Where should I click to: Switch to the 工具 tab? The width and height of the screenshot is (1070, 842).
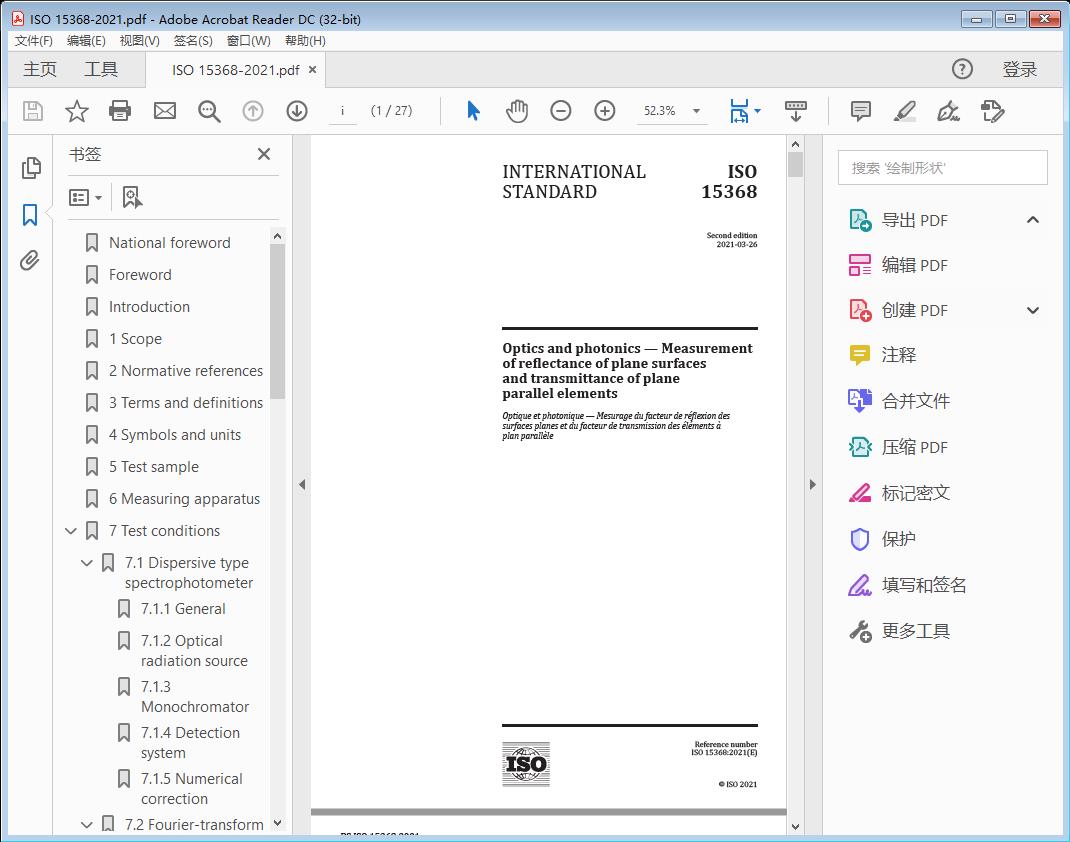[x=101, y=69]
